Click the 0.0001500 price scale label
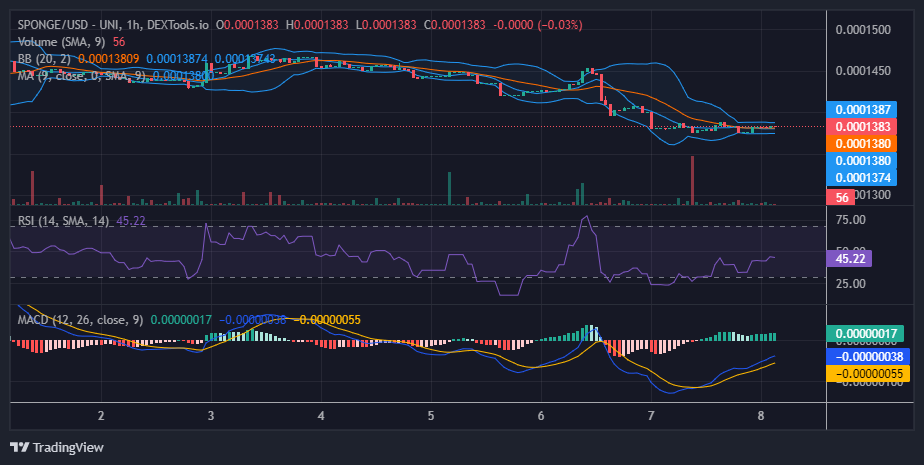This screenshot has width=924, height=465. (863, 29)
